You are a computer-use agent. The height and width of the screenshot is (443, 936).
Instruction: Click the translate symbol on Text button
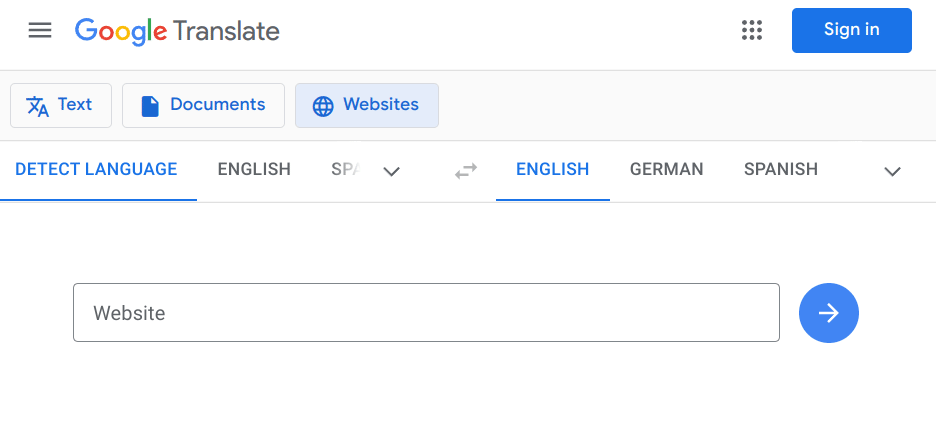coord(38,106)
